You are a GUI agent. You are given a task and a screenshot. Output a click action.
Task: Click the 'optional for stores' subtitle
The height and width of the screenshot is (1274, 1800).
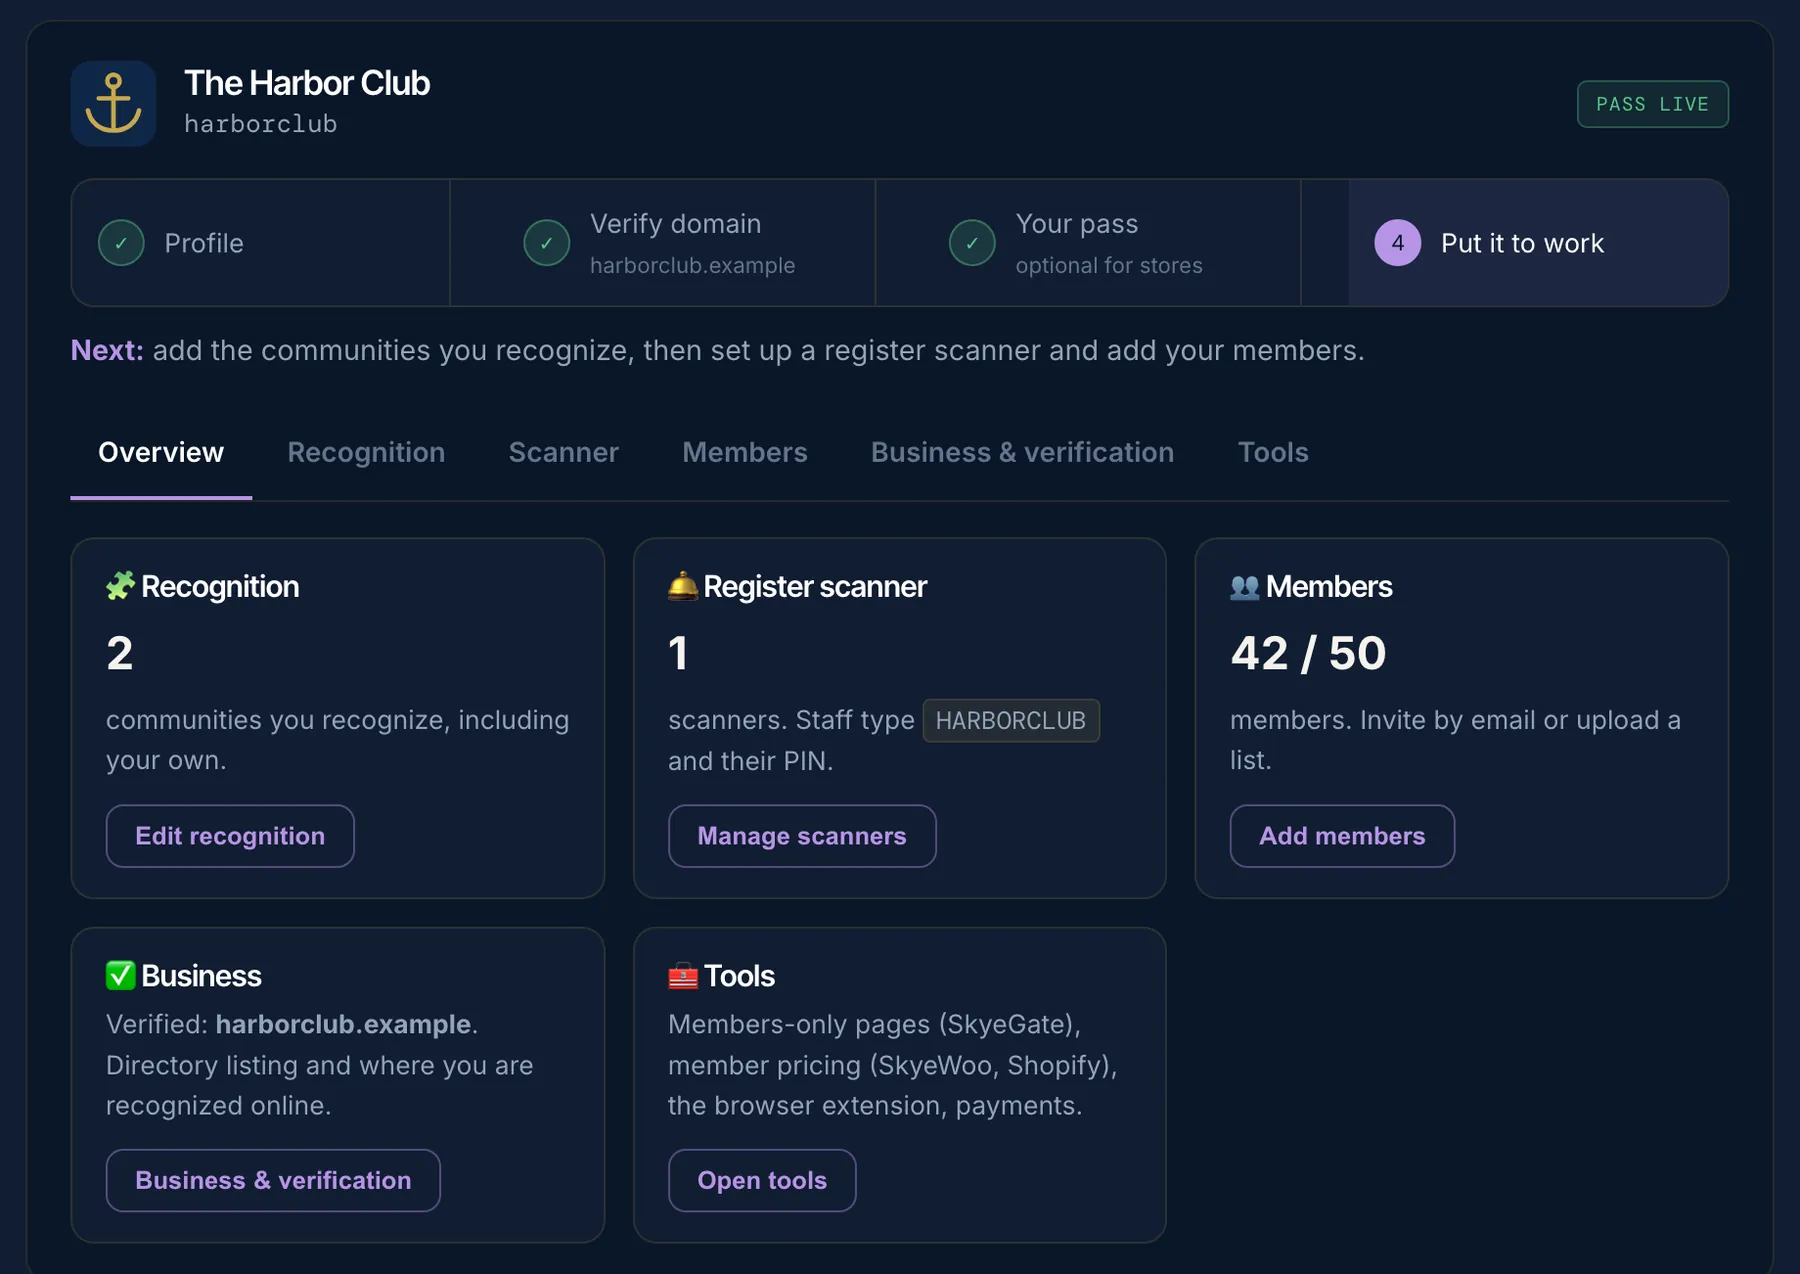(1109, 266)
